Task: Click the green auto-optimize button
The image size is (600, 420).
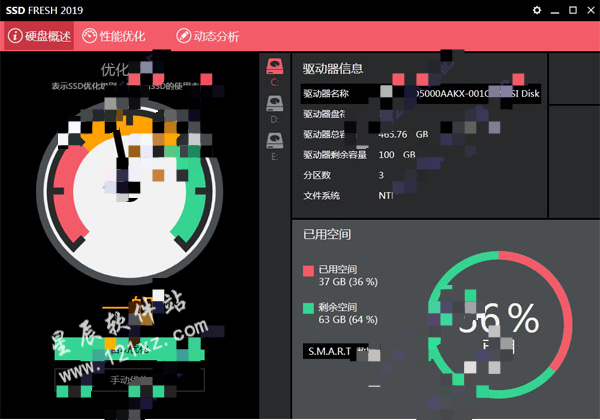Action: (129, 349)
